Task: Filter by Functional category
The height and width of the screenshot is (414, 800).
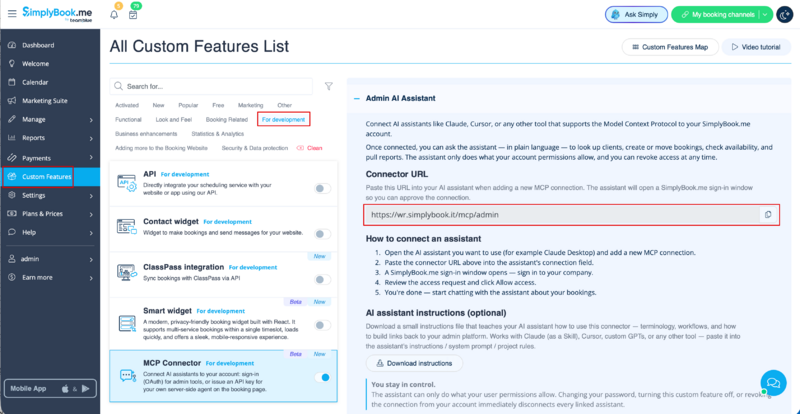Action: 129,119
